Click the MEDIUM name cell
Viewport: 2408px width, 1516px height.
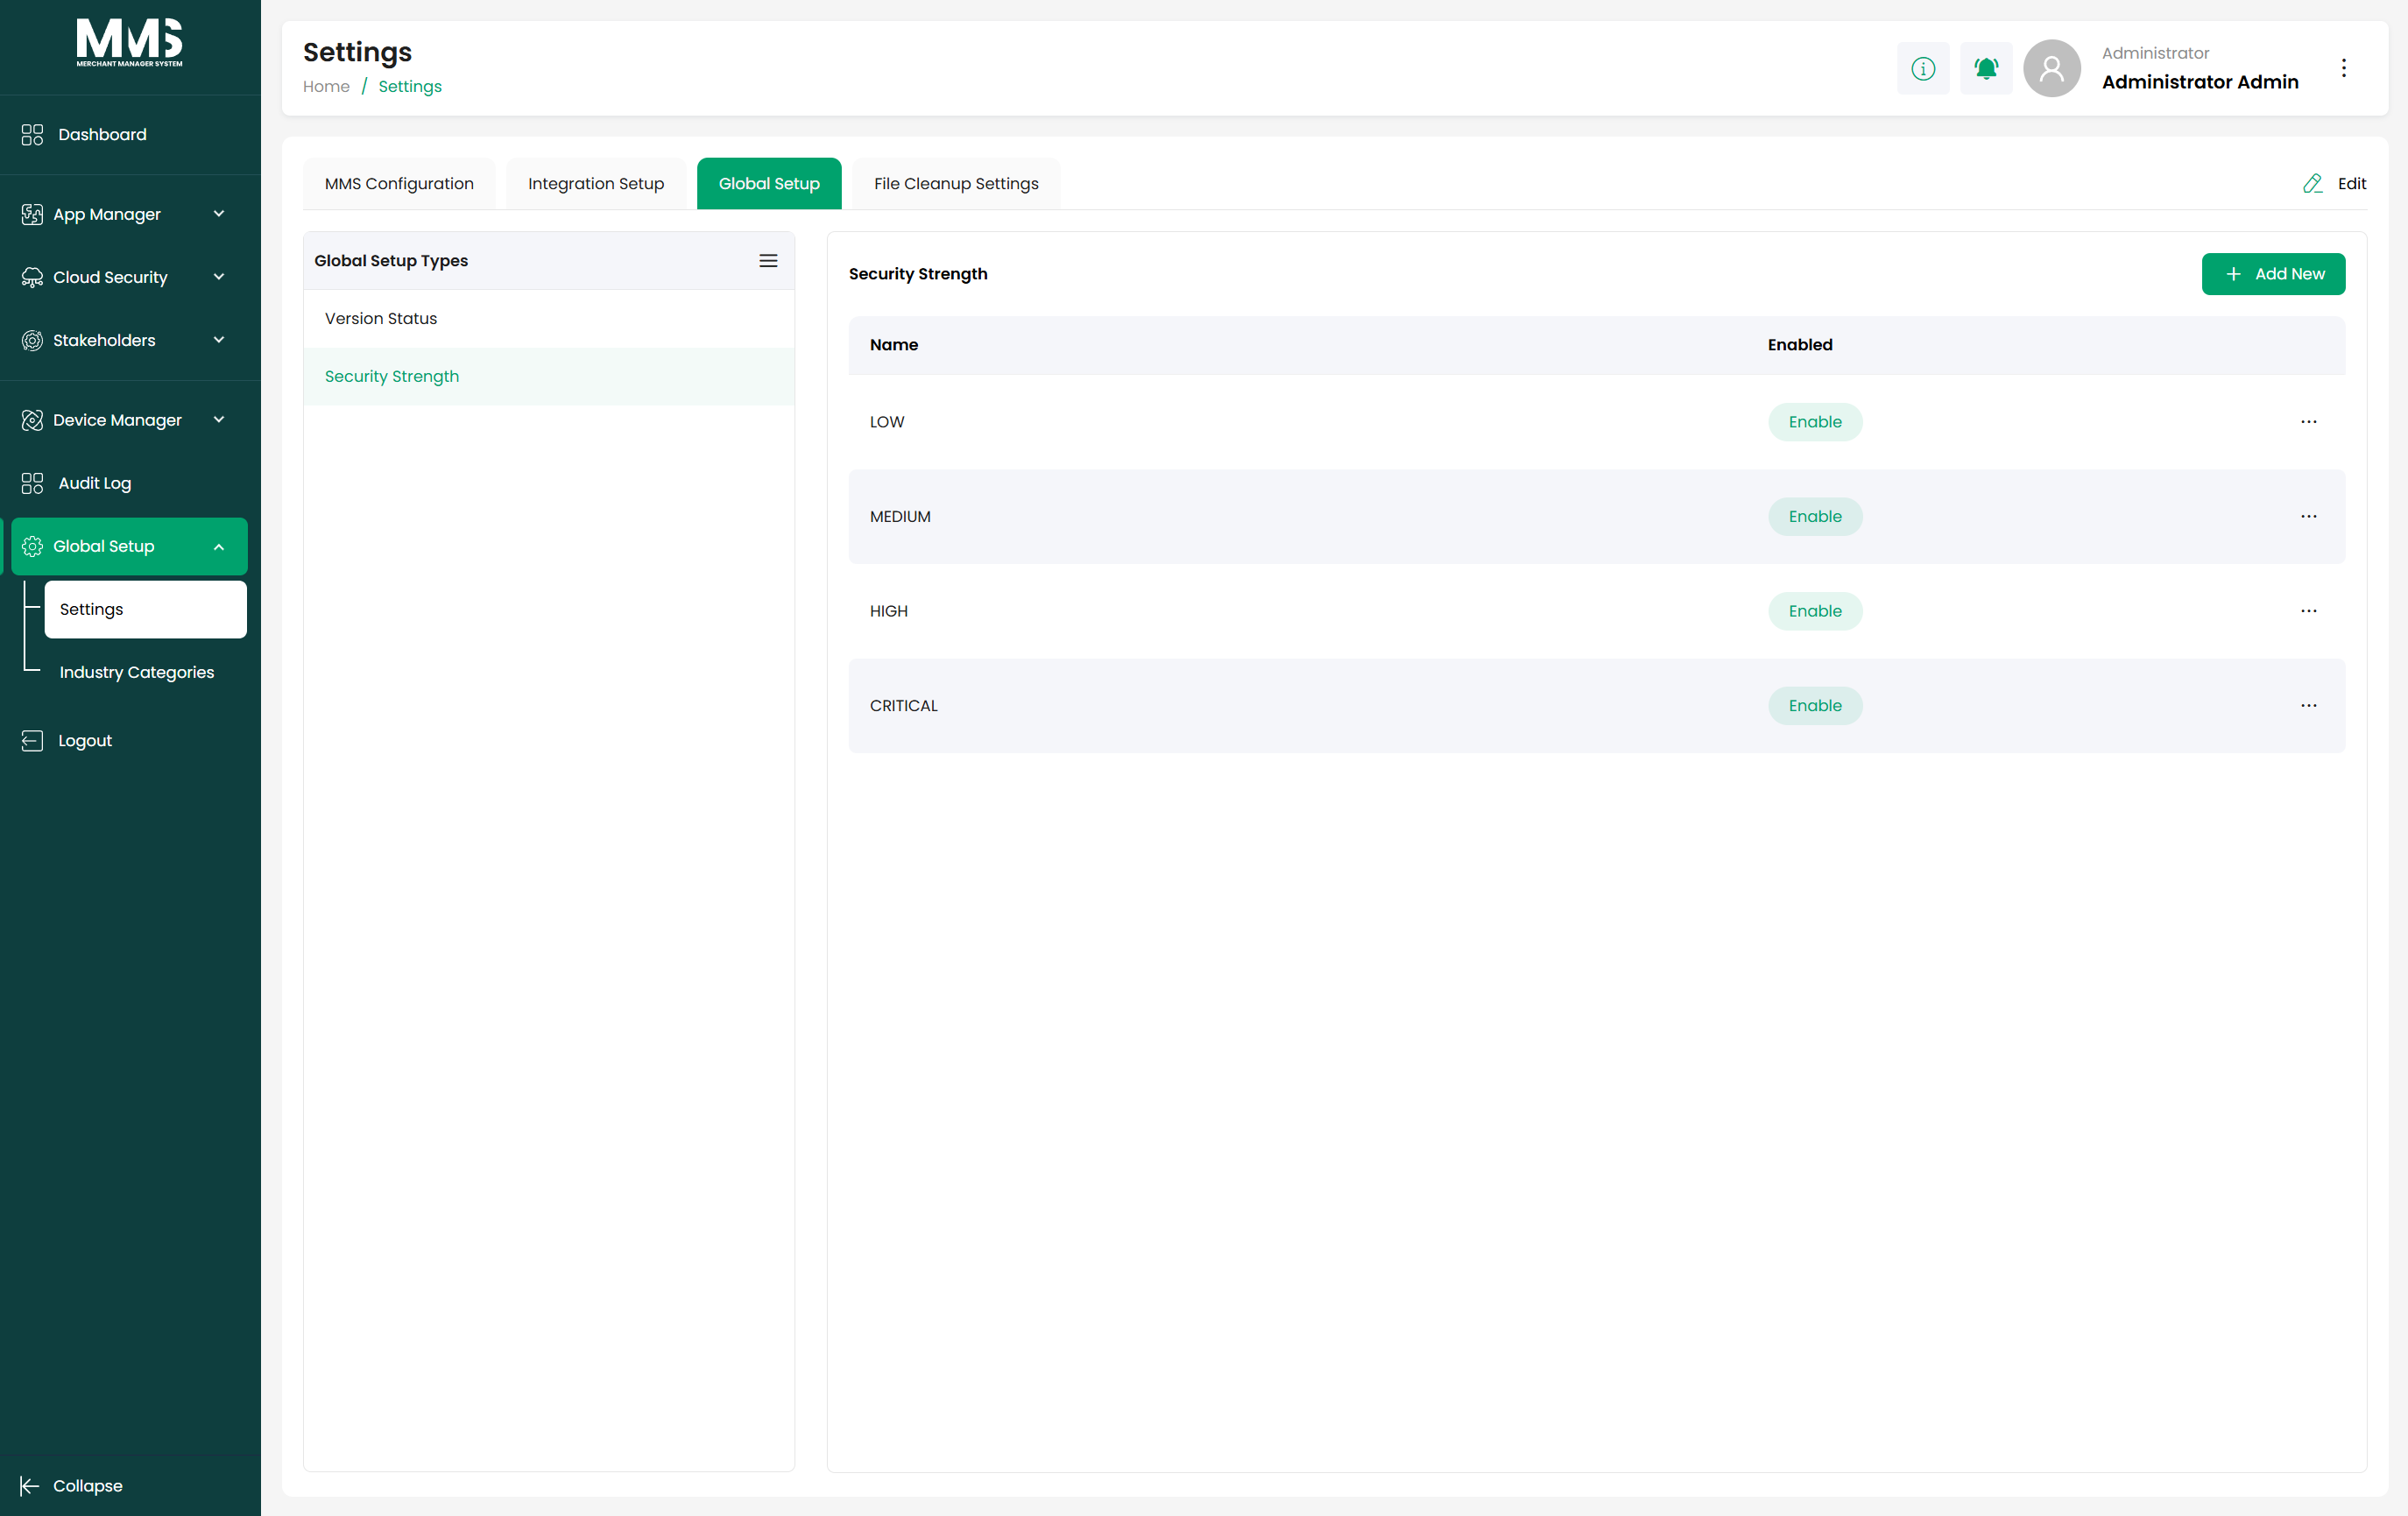(900, 517)
